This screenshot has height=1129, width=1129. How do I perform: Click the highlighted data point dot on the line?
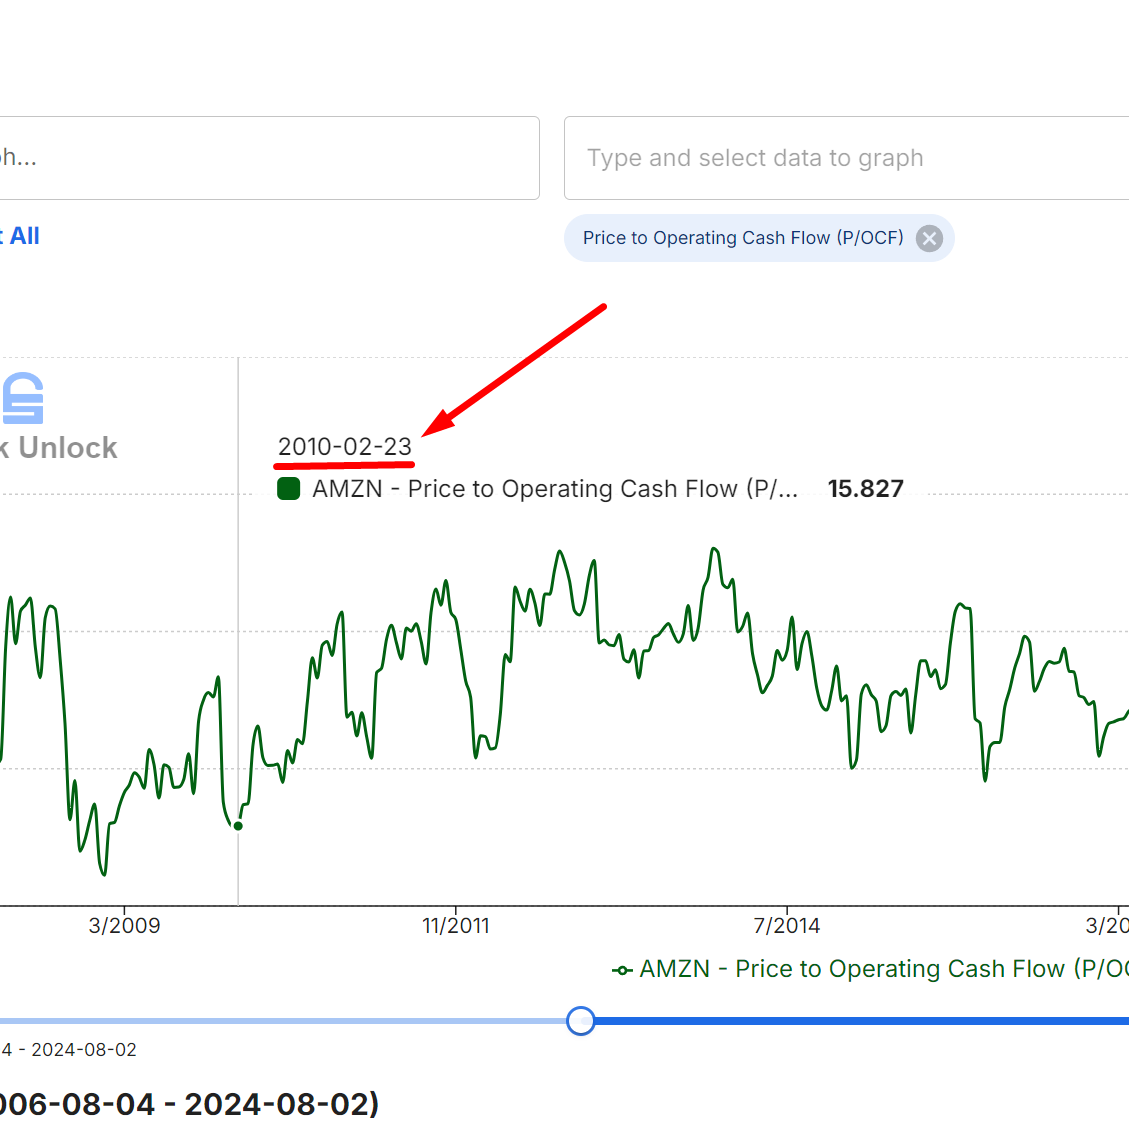coord(238,826)
